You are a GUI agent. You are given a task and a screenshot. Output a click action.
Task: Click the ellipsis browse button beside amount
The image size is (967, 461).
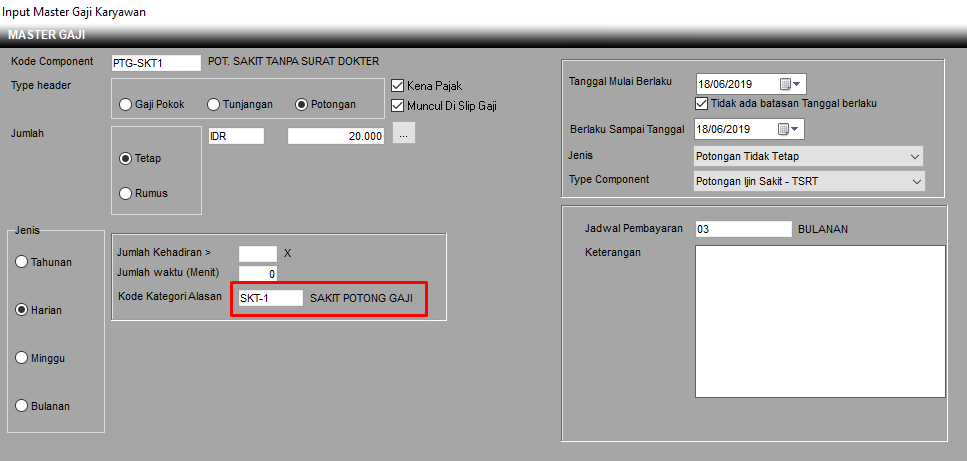click(403, 135)
